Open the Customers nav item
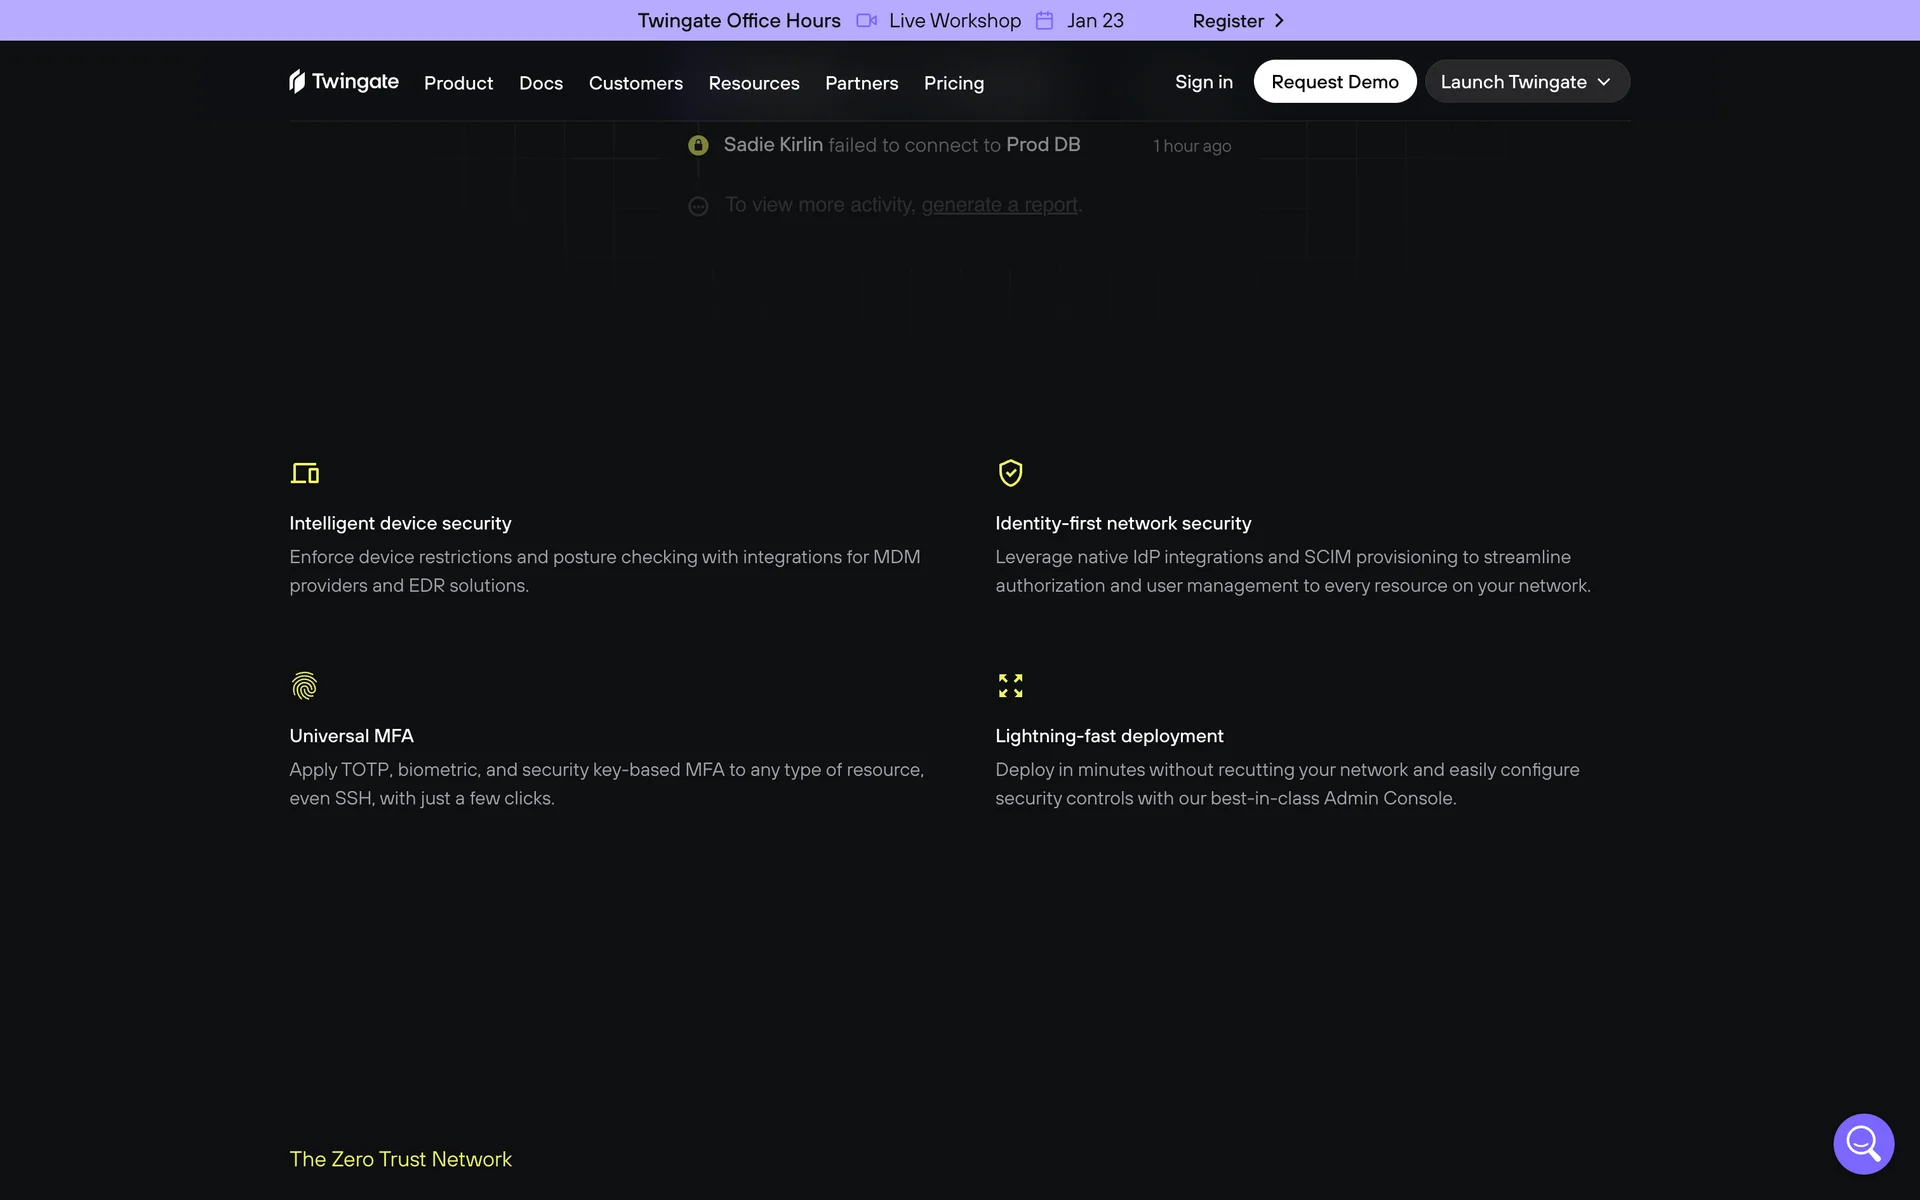 tap(635, 83)
